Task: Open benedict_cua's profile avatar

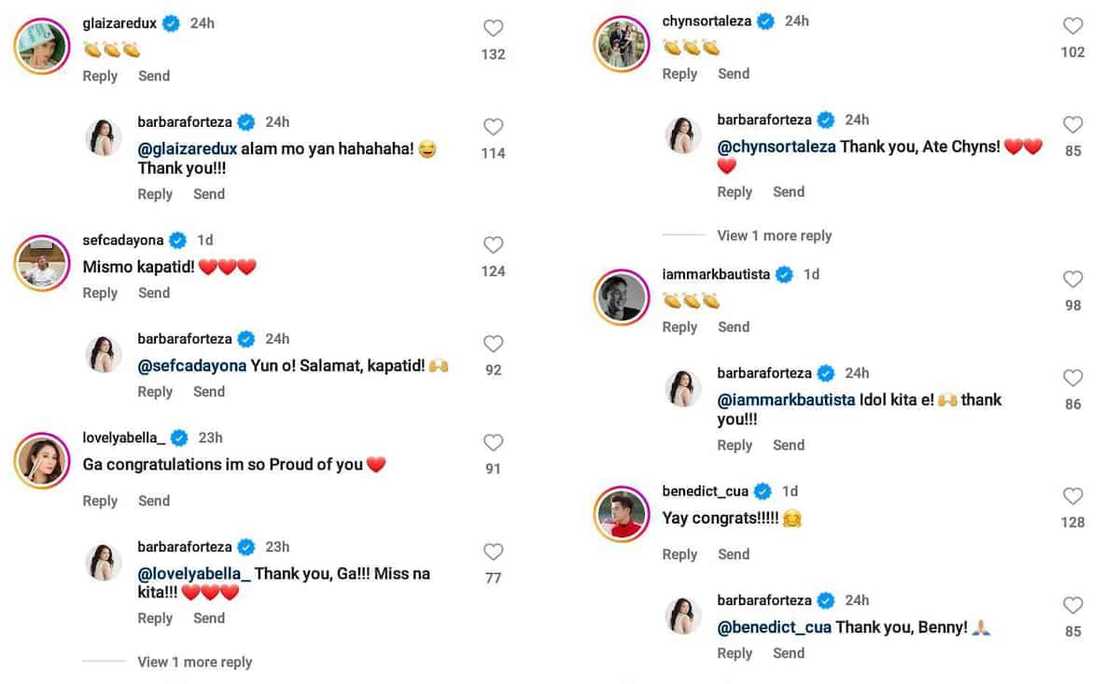Action: pyautogui.click(x=622, y=514)
